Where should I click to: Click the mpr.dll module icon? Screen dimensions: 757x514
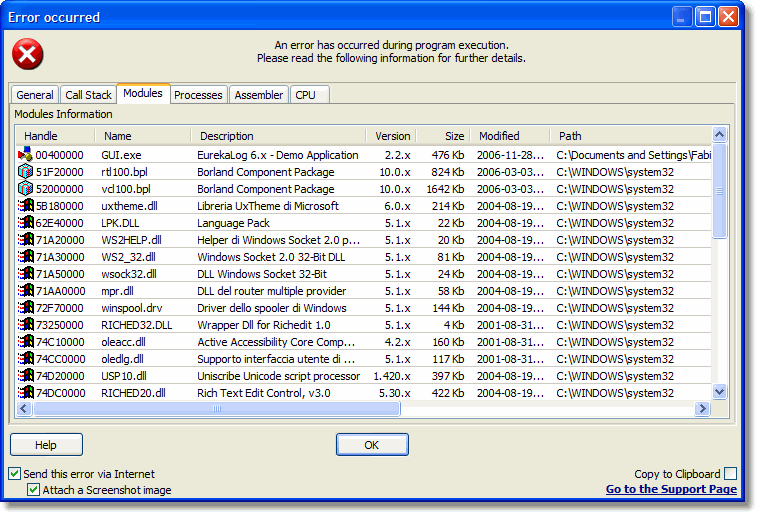(x=26, y=291)
